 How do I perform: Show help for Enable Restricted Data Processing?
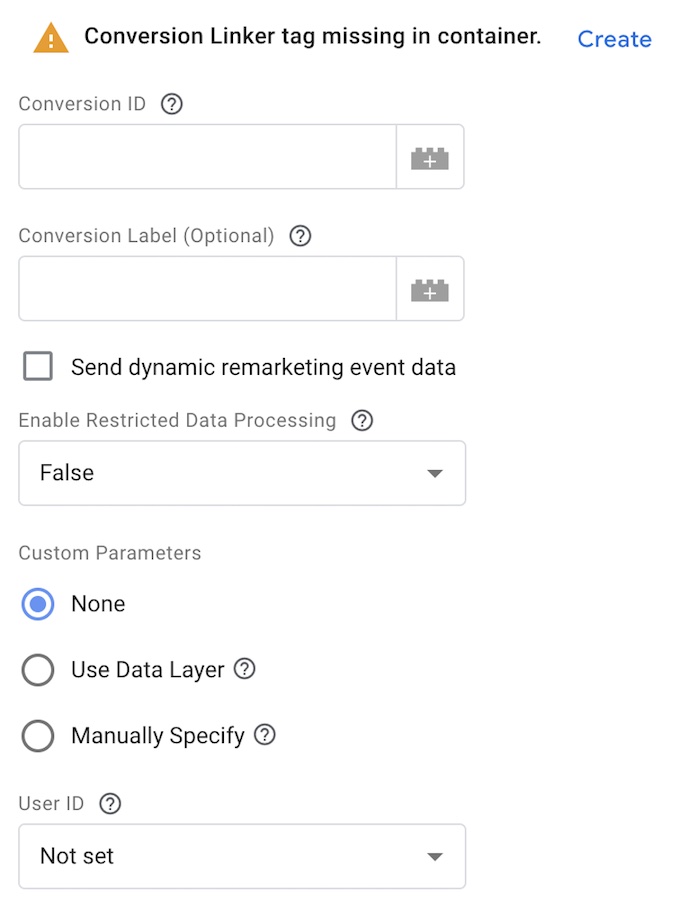tap(362, 420)
